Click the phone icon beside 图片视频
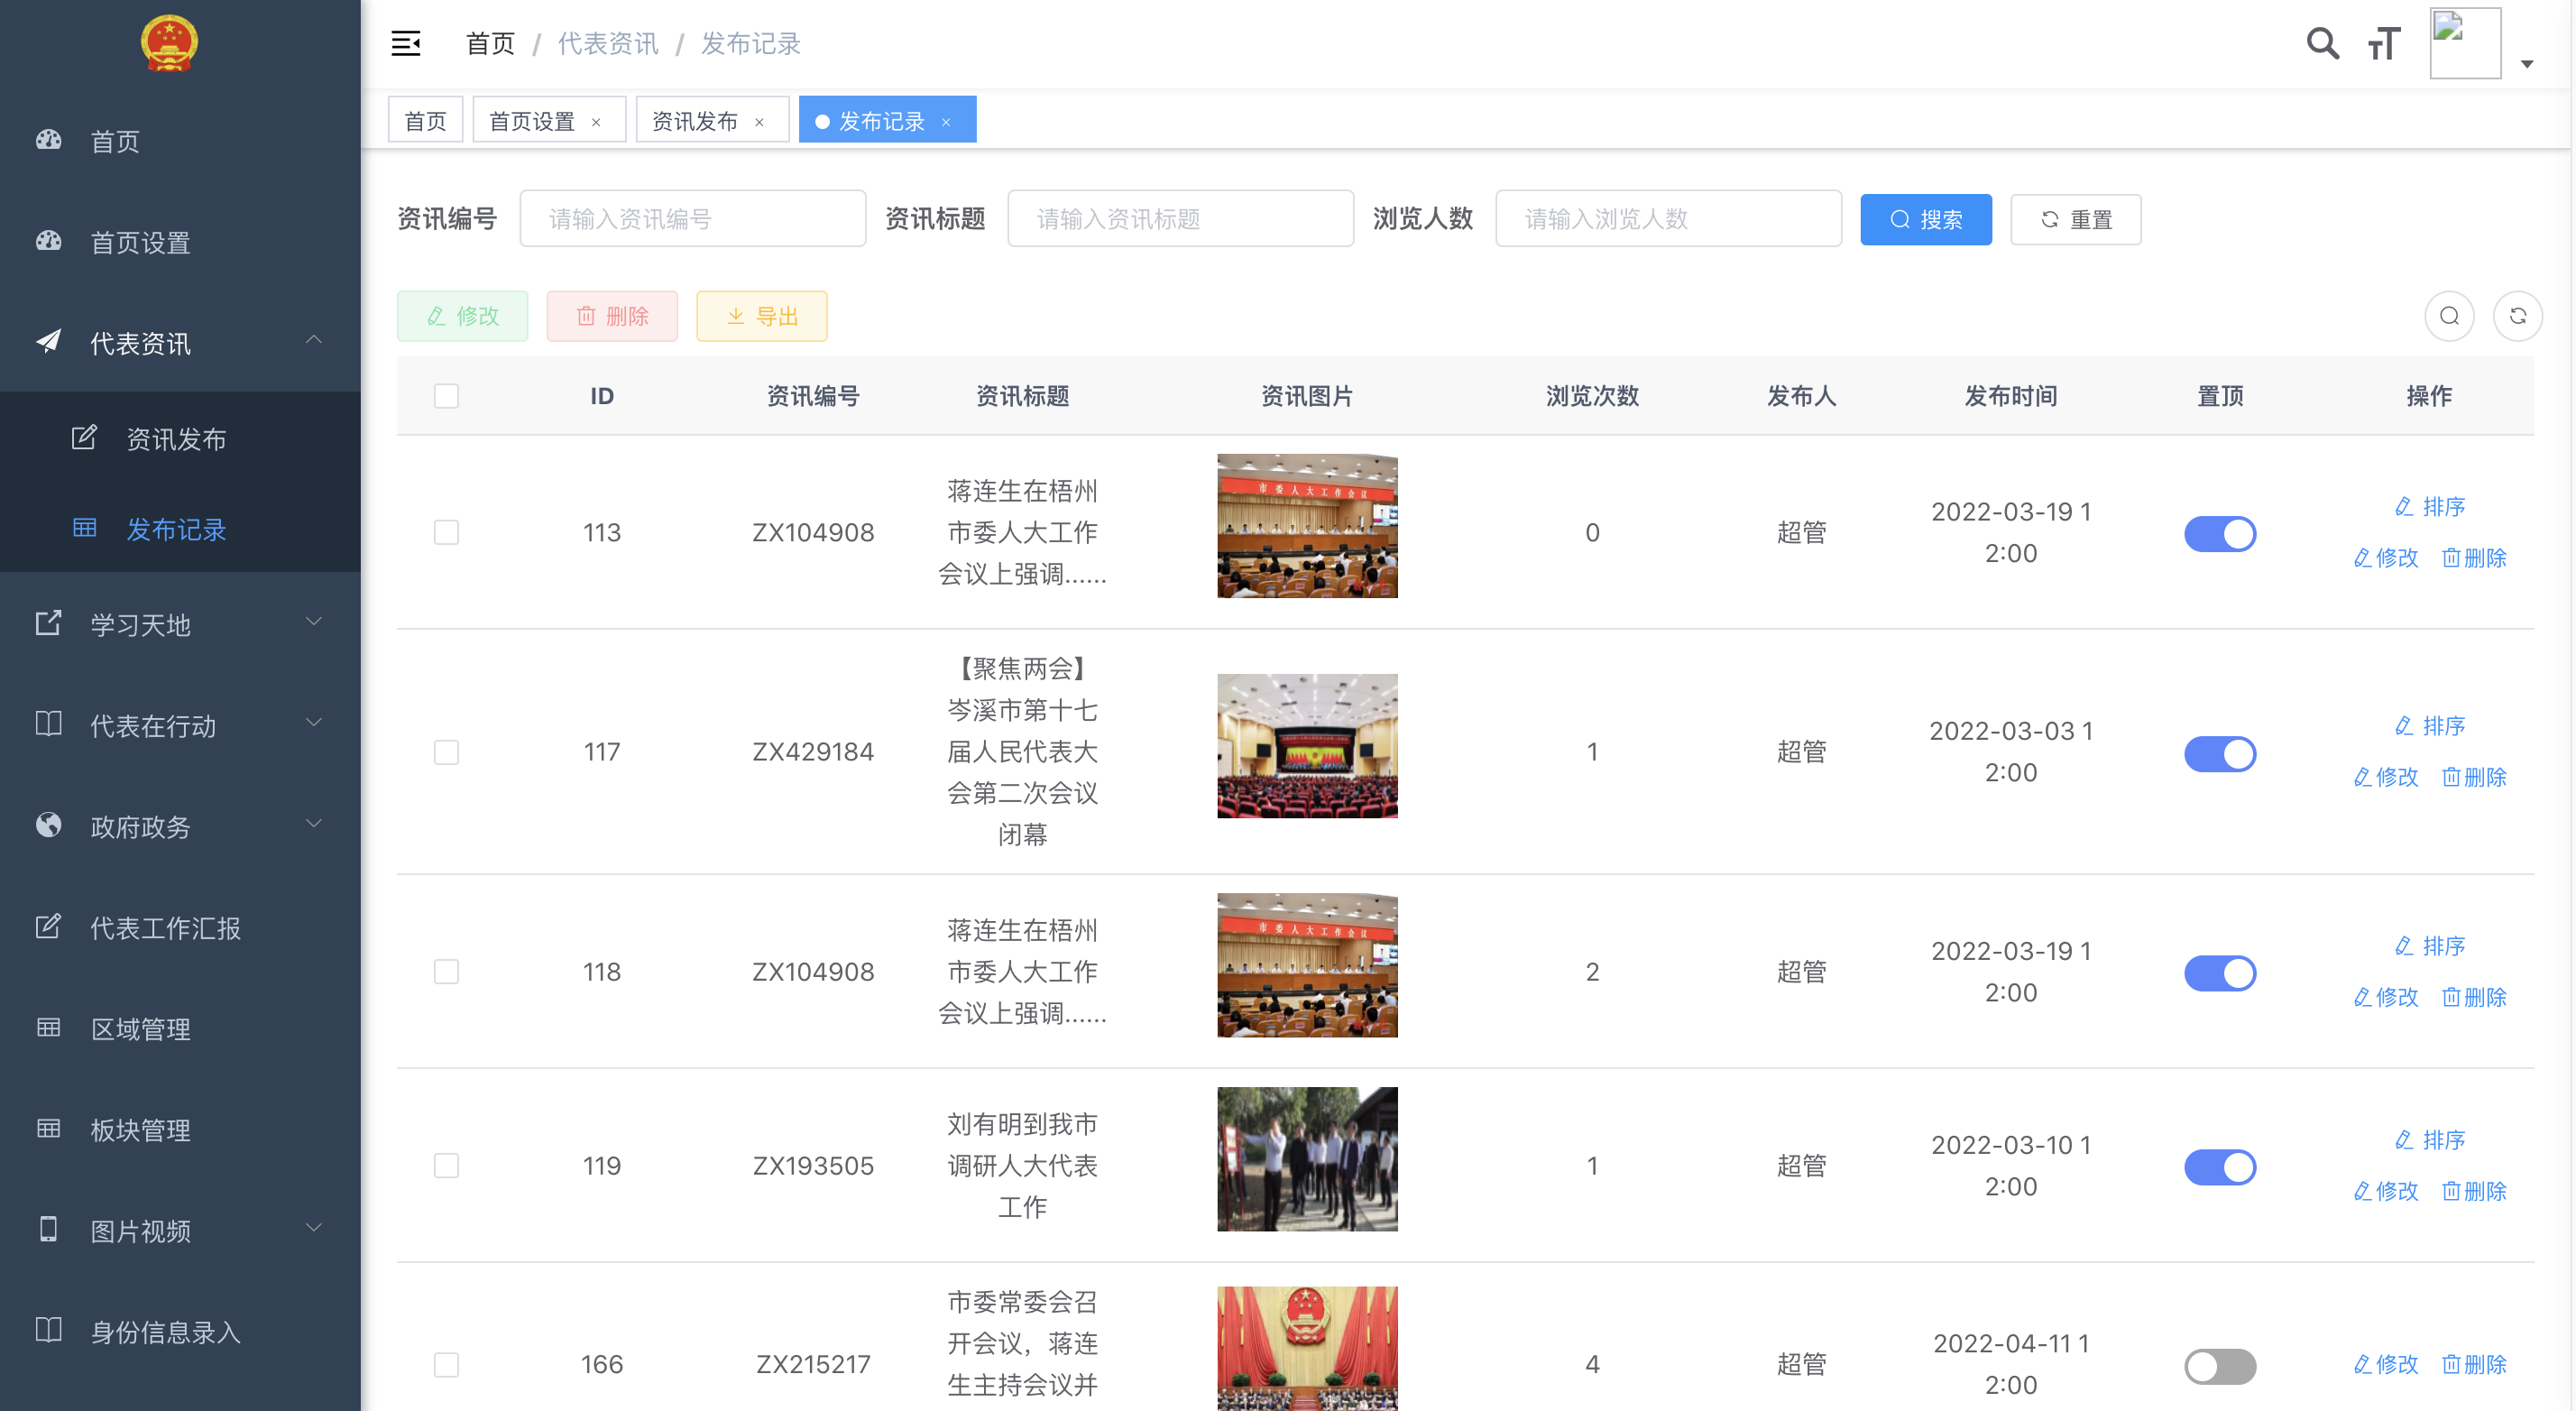 point(48,1229)
